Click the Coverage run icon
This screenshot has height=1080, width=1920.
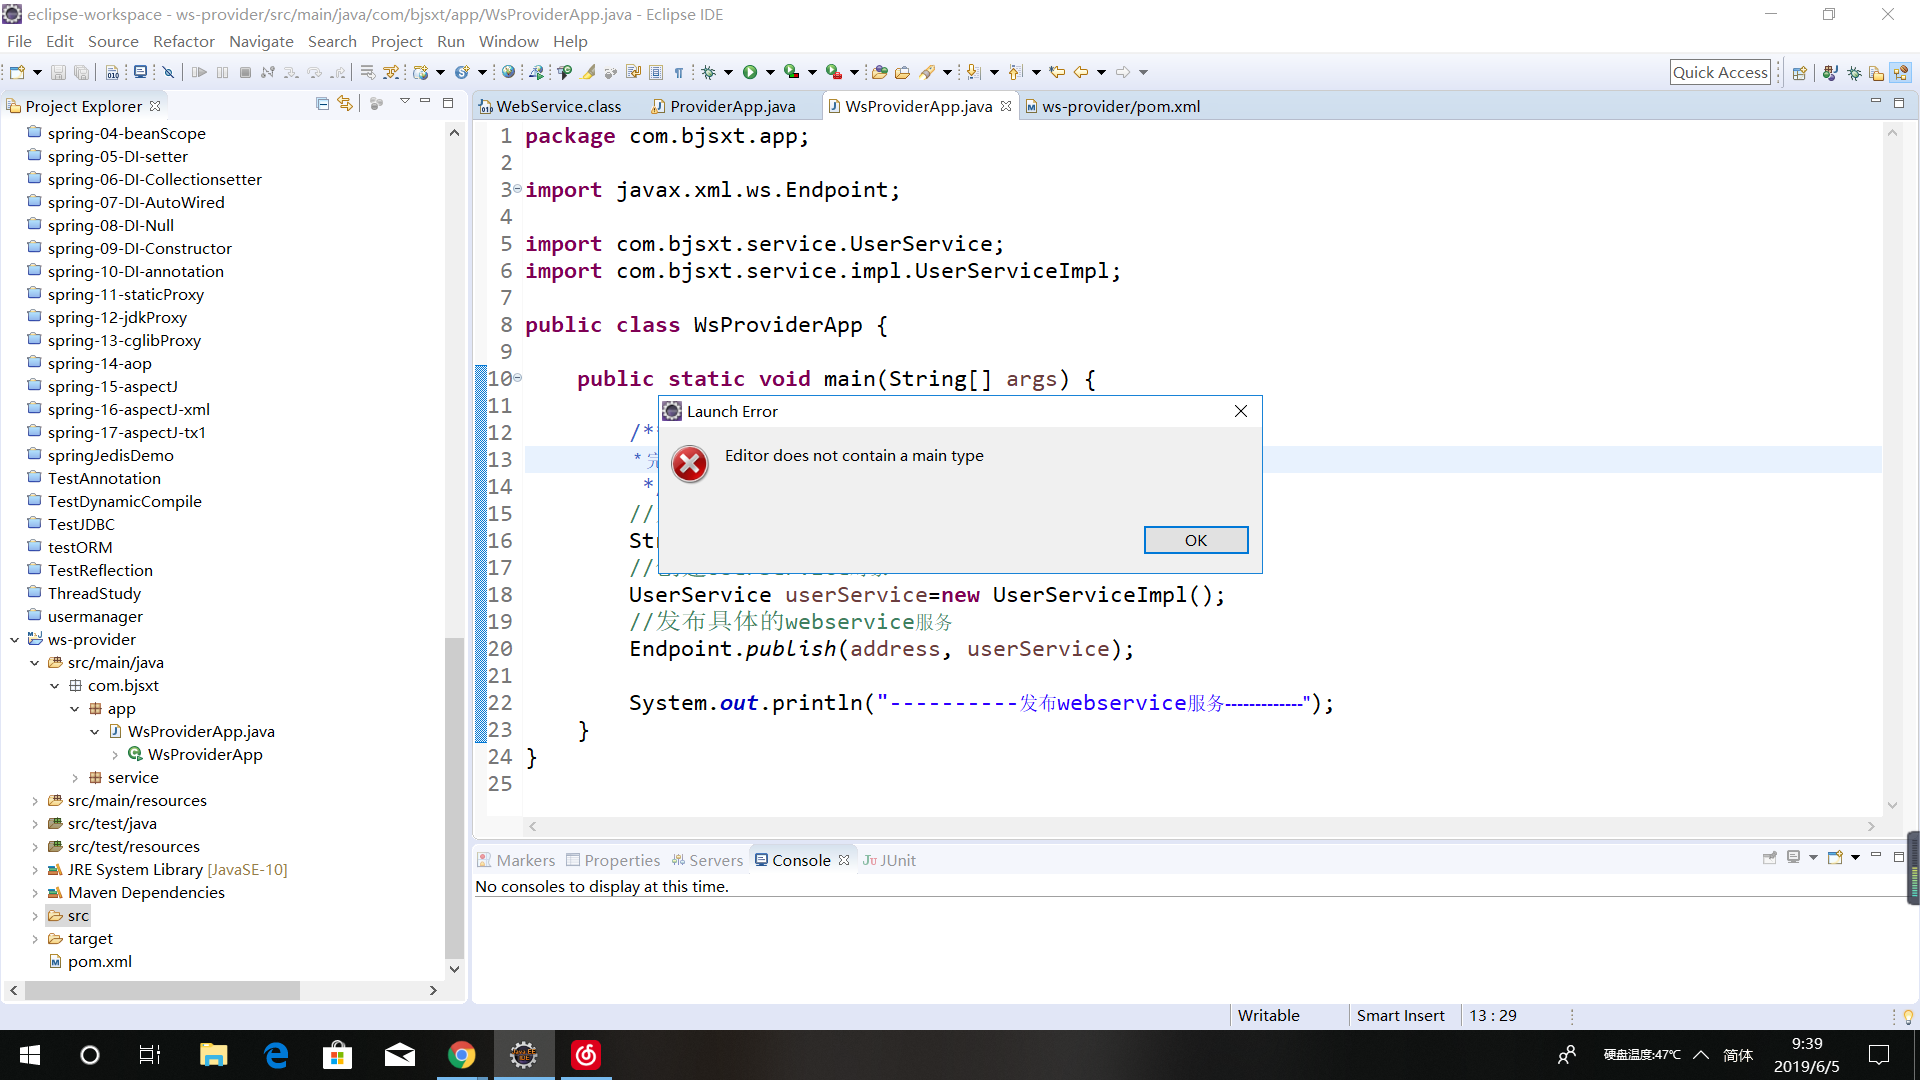pos(792,72)
